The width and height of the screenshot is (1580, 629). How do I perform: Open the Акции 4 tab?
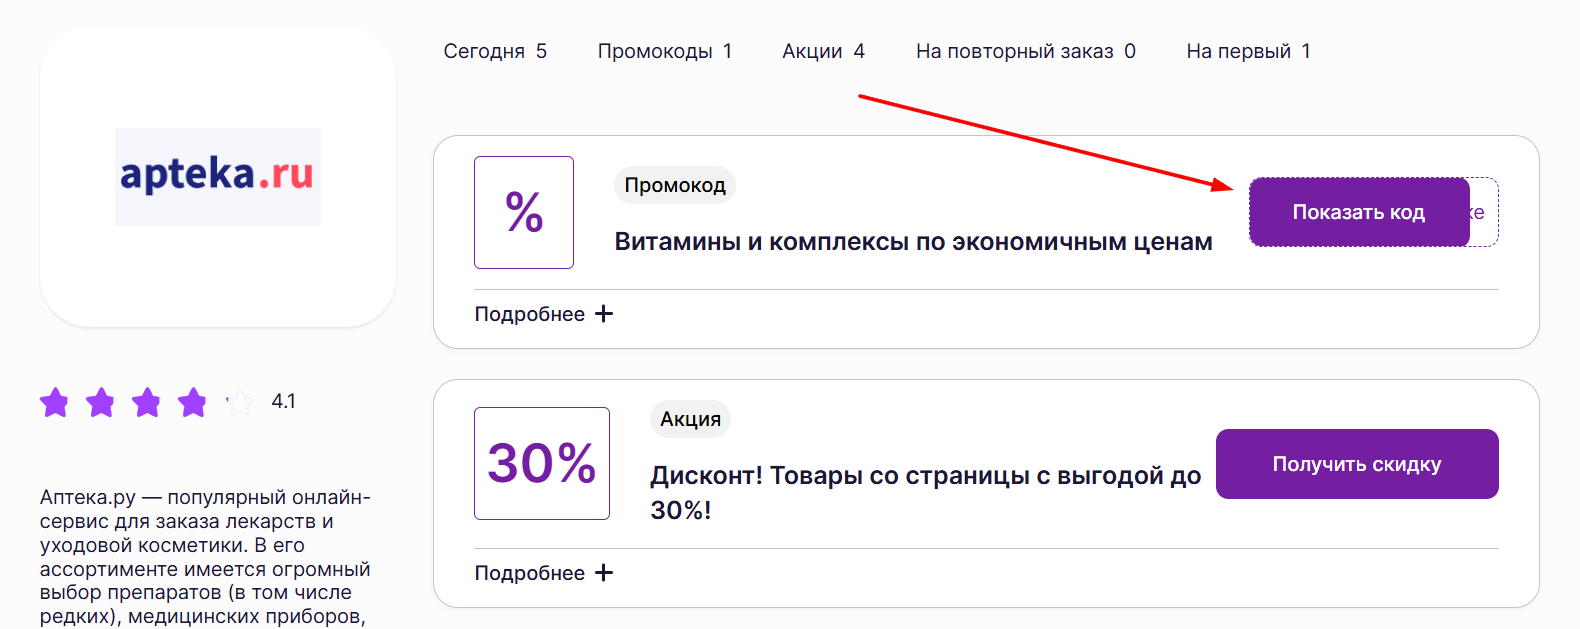tap(823, 51)
